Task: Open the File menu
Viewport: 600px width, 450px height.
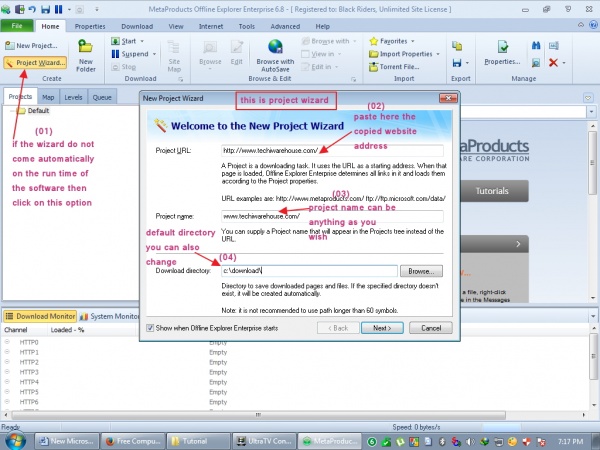Action: tap(17, 26)
